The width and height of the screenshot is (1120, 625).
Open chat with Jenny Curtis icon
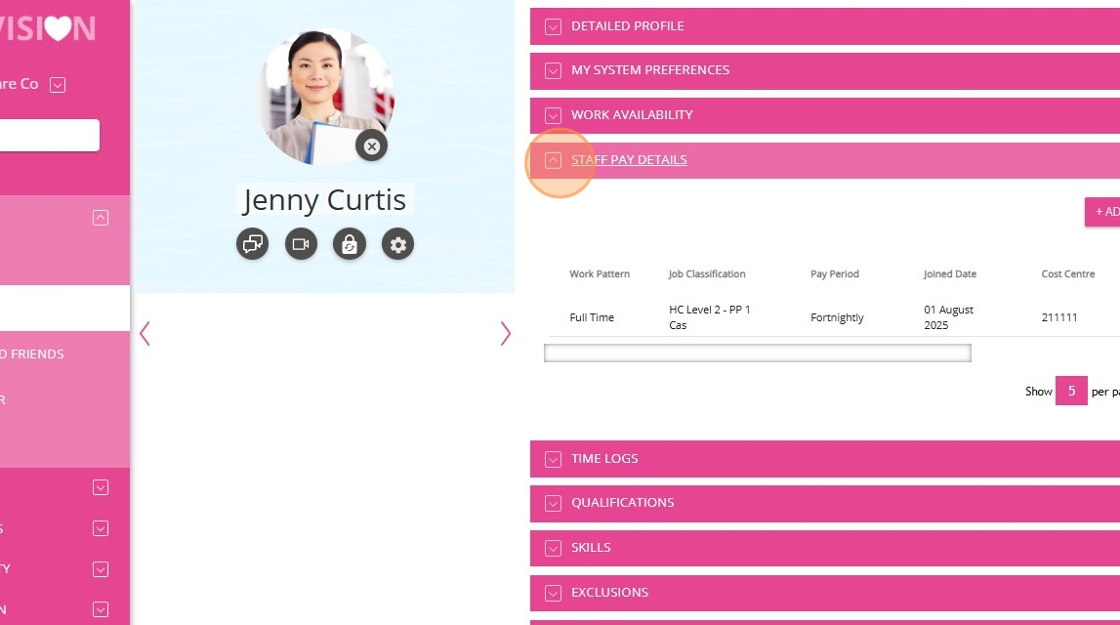[252, 244]
